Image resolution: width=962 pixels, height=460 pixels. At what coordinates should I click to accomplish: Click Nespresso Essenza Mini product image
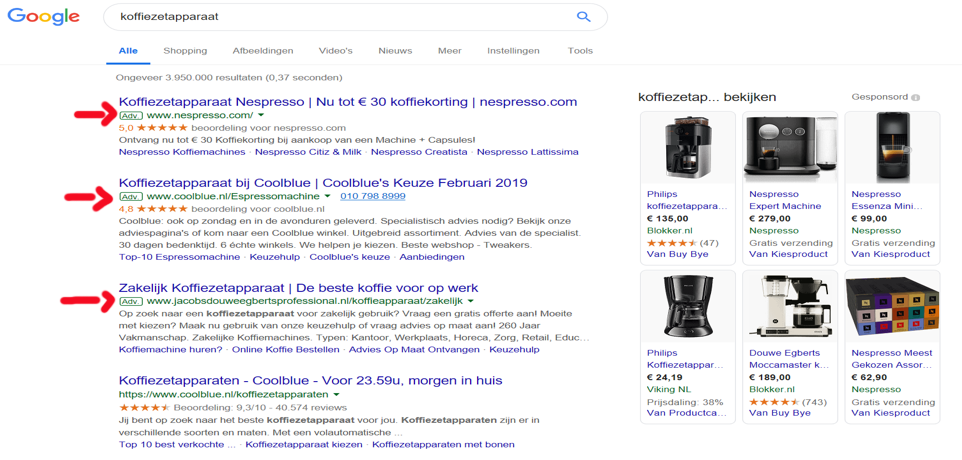pyautogui.click(x=892, y=147)
